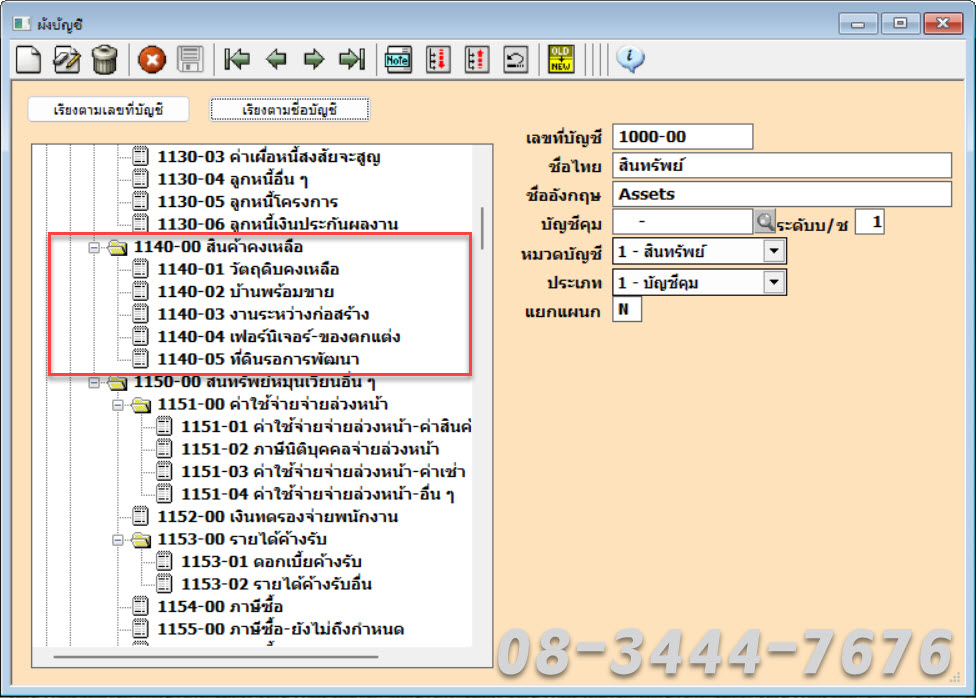This screenshot has width=976, height=698.
Task: Click document icon of 1153-01 row
Action: tap(164, 561)
